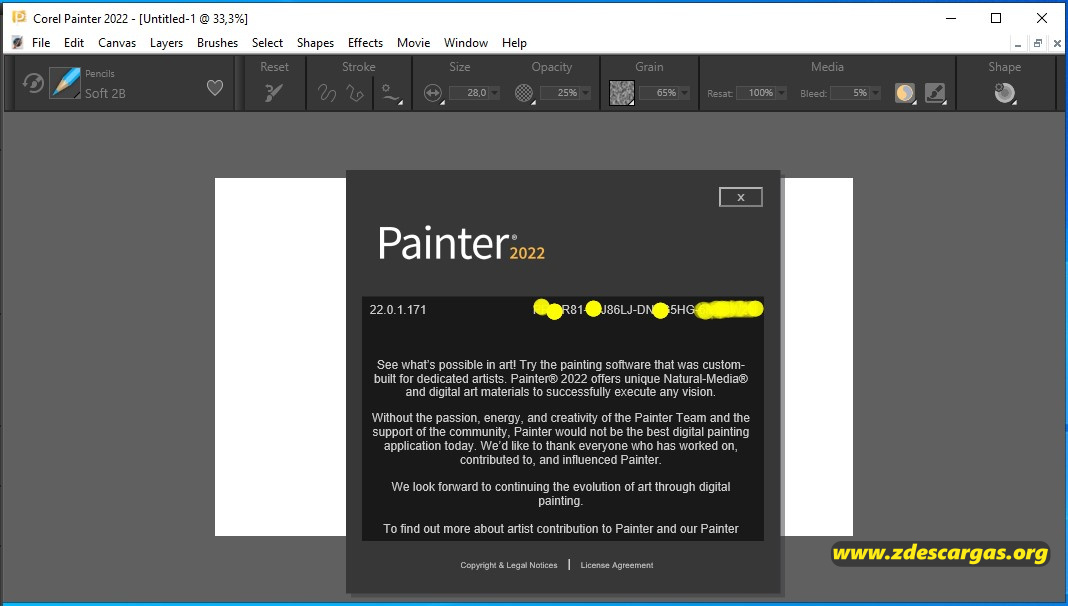Open the Brushes menu

(217, 42)
